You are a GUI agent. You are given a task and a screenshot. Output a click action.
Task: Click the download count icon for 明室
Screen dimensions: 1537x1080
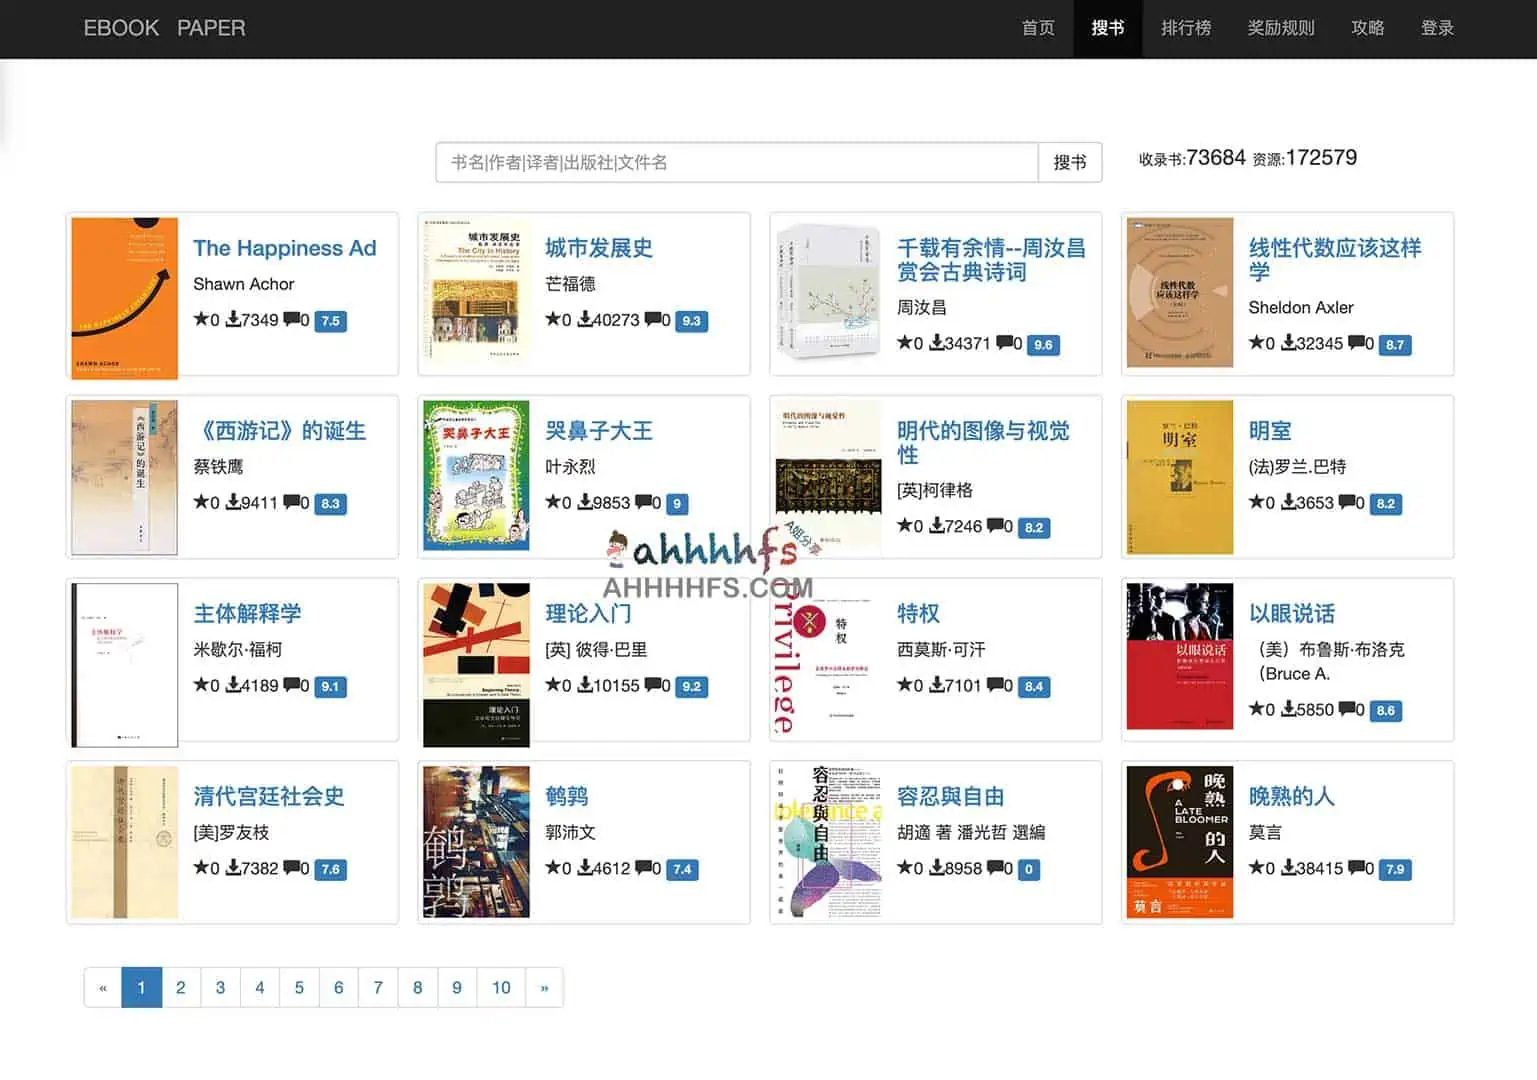pyautogui.click(x=1287, y=503)
